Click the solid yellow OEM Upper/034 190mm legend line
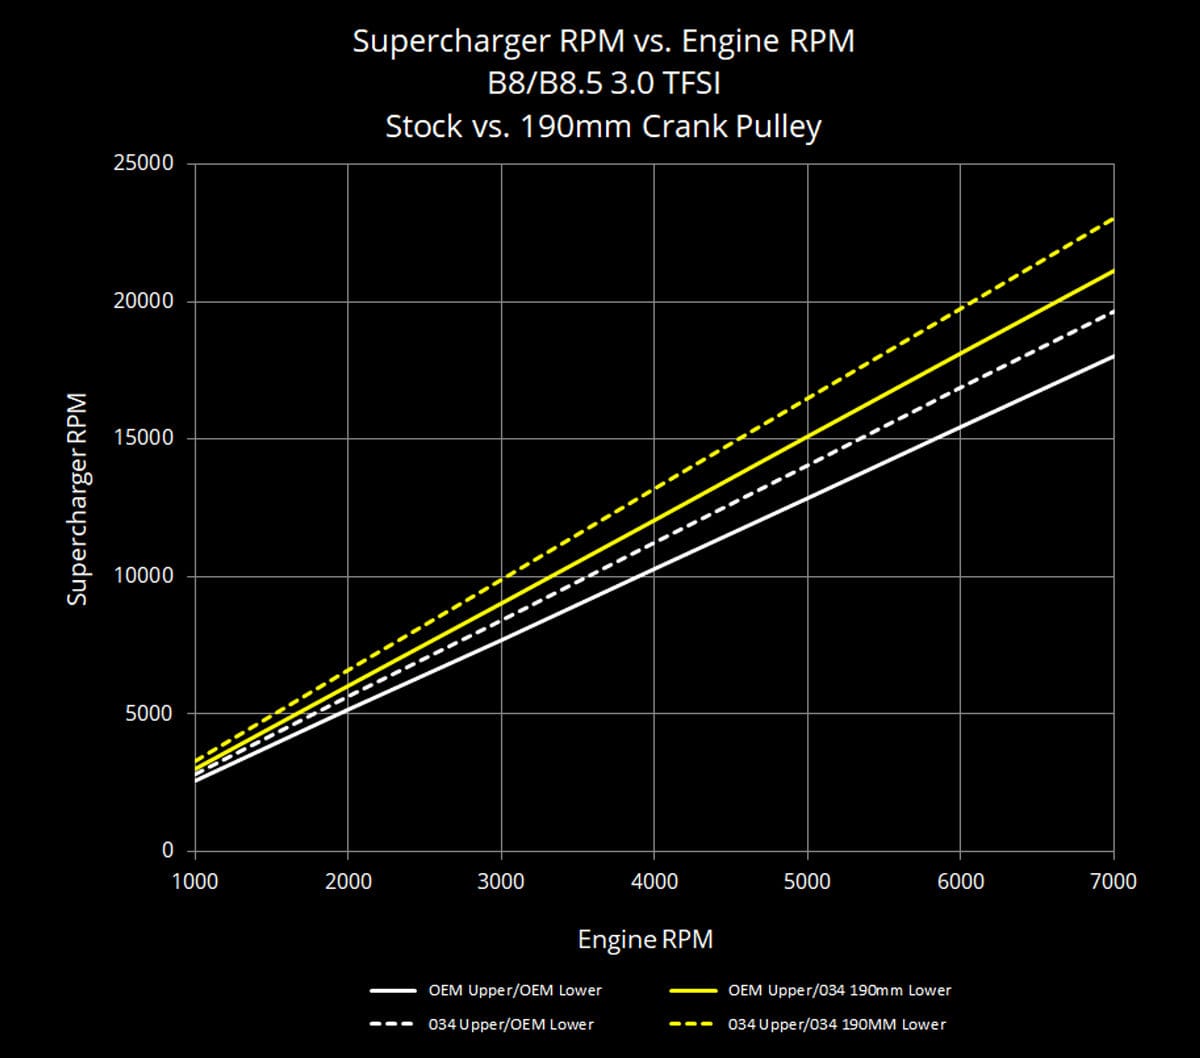This screenshot has height=1058, width=1200. (692, 991)
